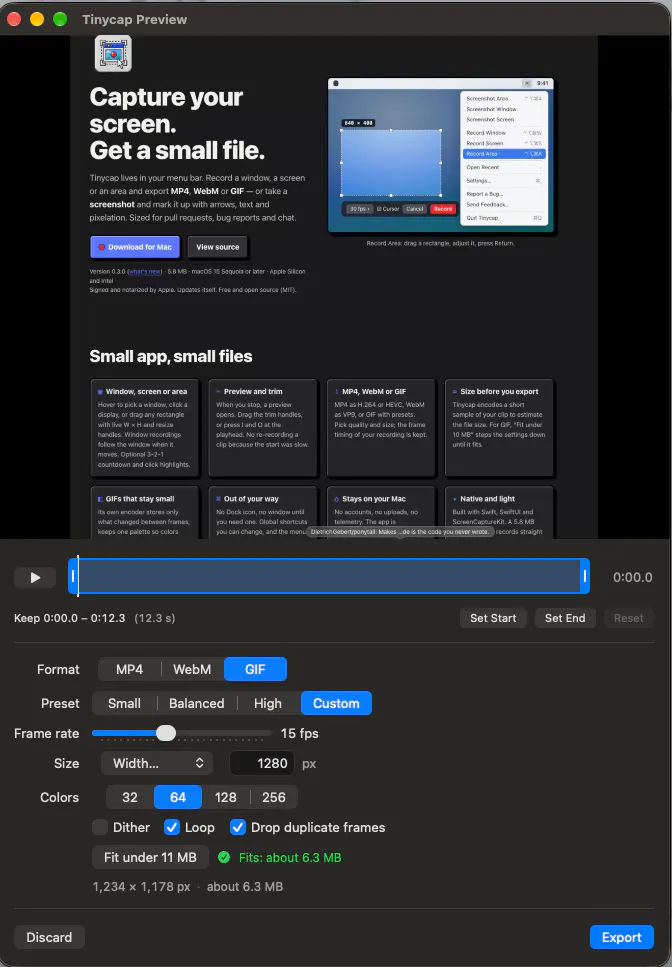Click the 'MP4, WebM or GIF' card icon
This screenshot has width=672, height=967.
pos(337,392)
